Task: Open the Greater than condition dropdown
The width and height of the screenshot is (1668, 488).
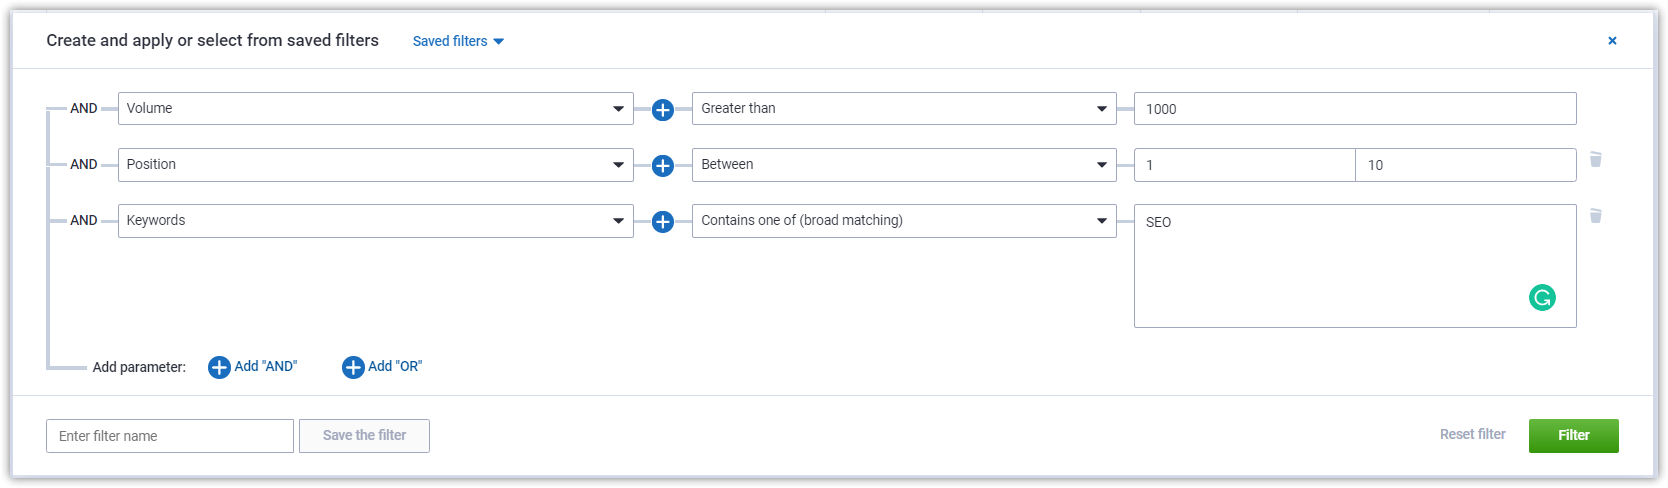Action: (904, 109)
